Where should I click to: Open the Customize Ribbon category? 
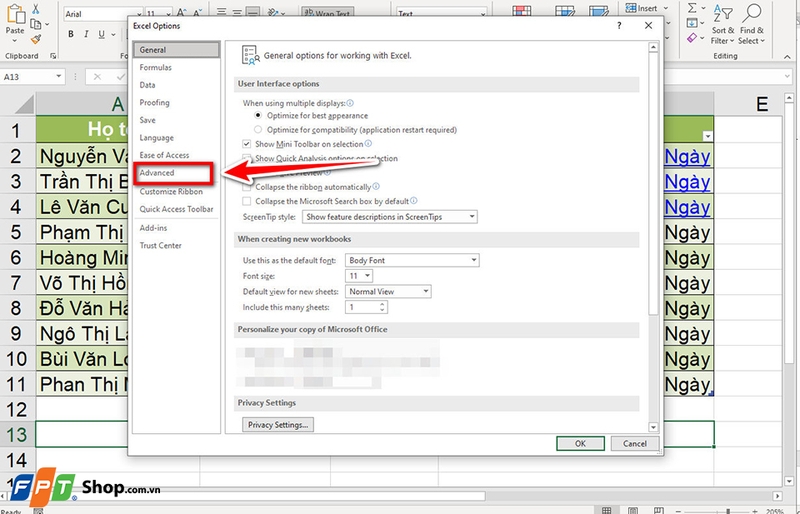point(171,192)
